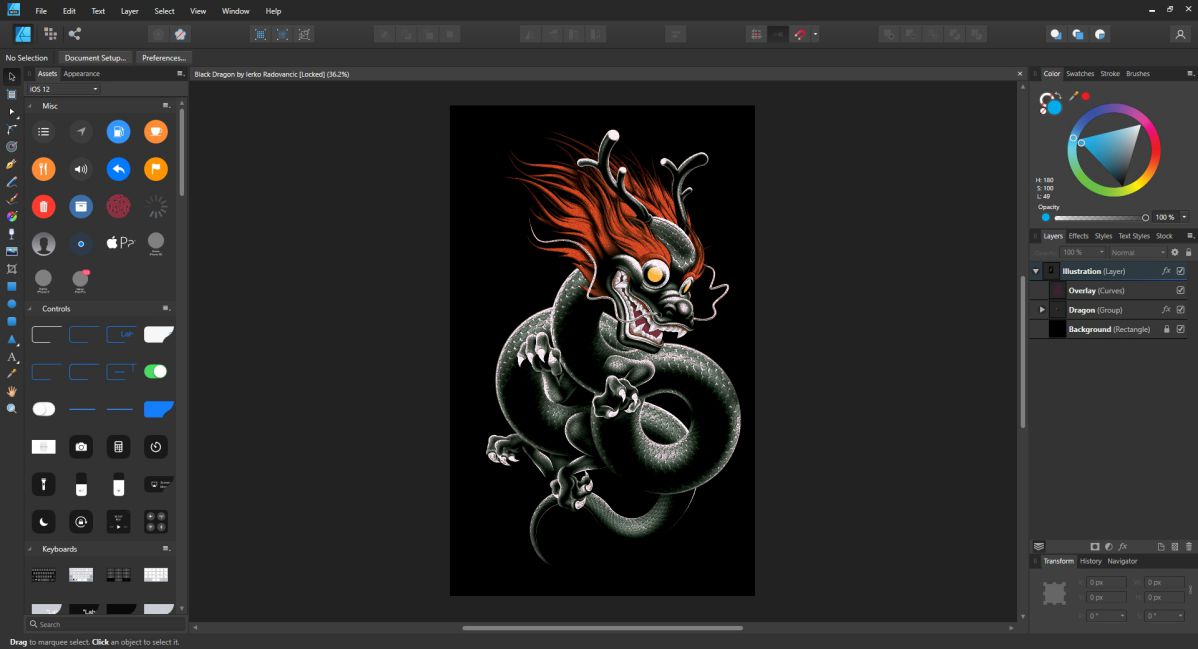Click the crescent moon control asset
Image resolution: width=1198 pixels, height=649 pixels.
(44, 522)
